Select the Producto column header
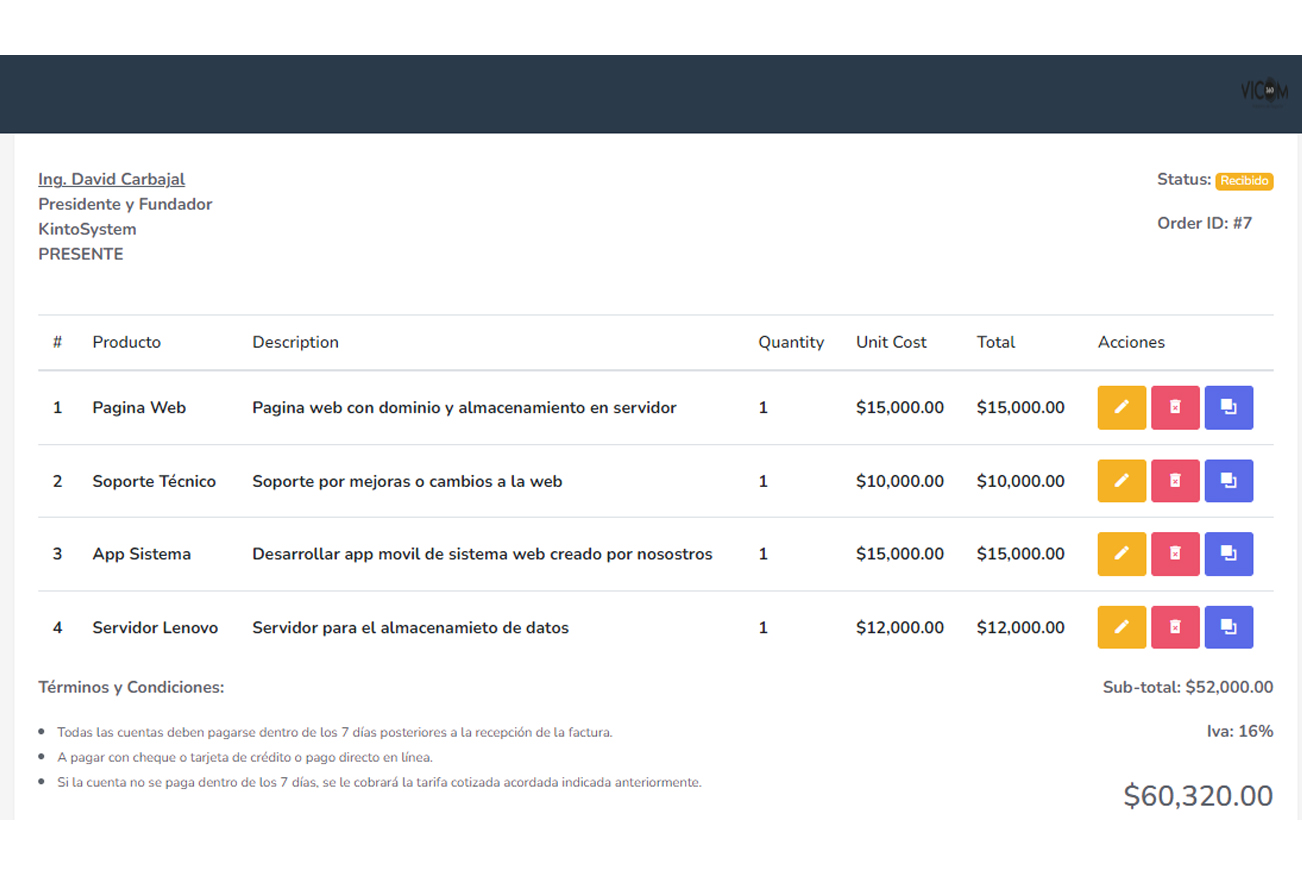1302x873 pixels. pyautogui.click(x=126, y=342)
